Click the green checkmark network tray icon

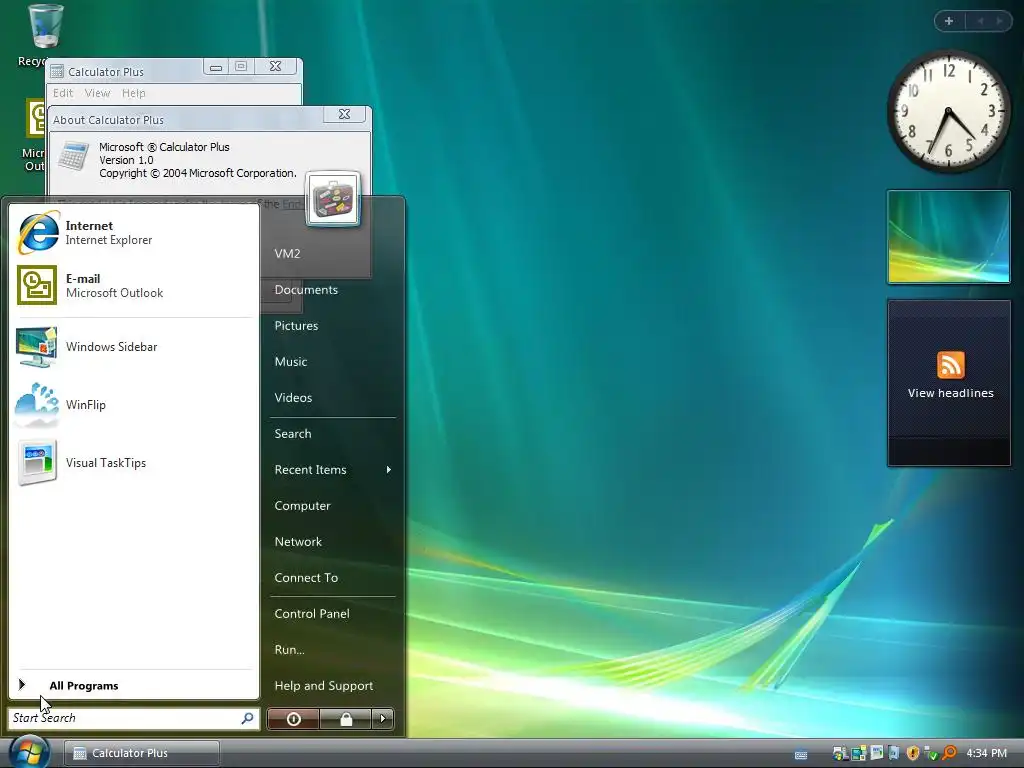coord(931,754)
